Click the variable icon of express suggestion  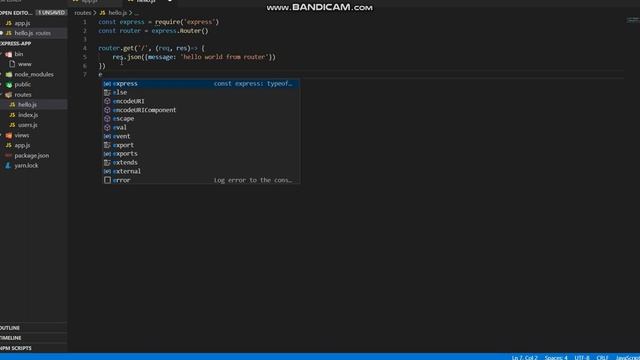[107, 84]
